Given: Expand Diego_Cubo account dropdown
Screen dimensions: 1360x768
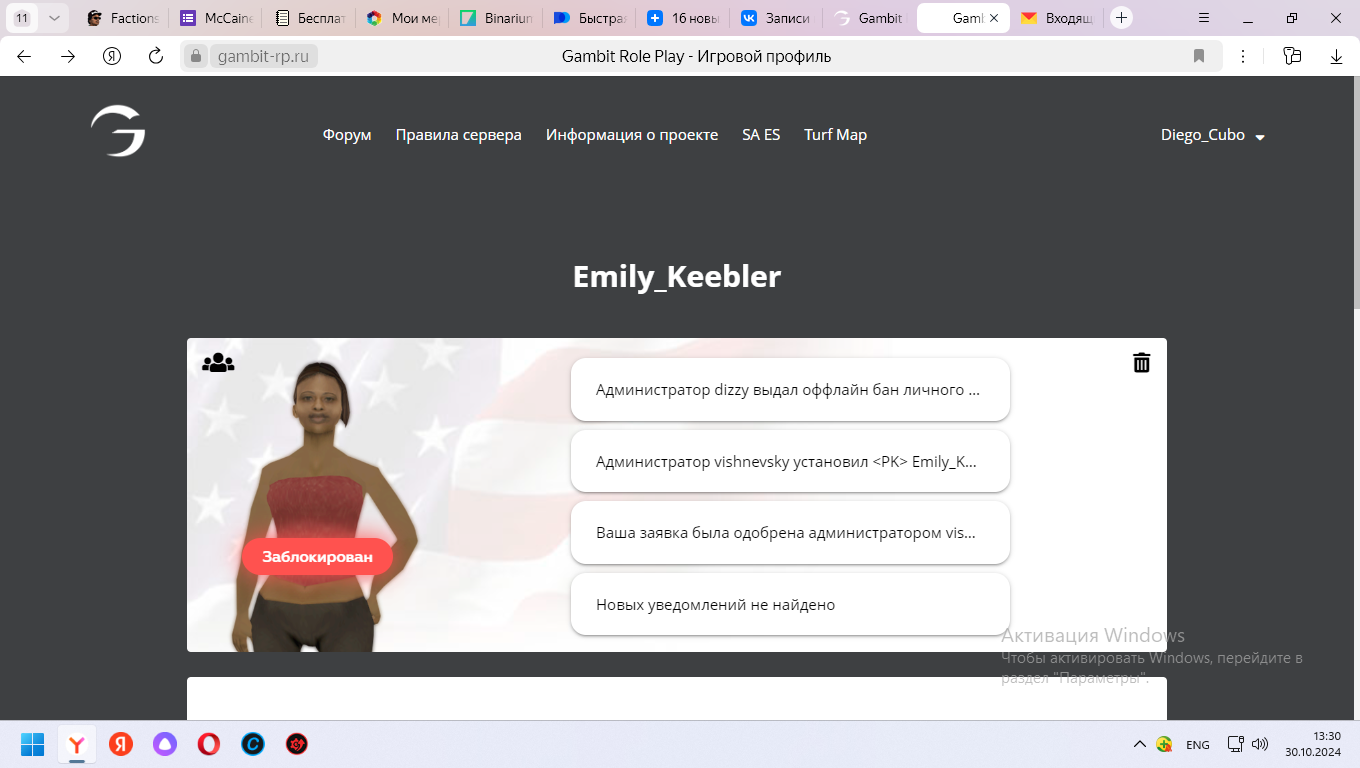Looking at the screenshot, I should pos(1212,136).
